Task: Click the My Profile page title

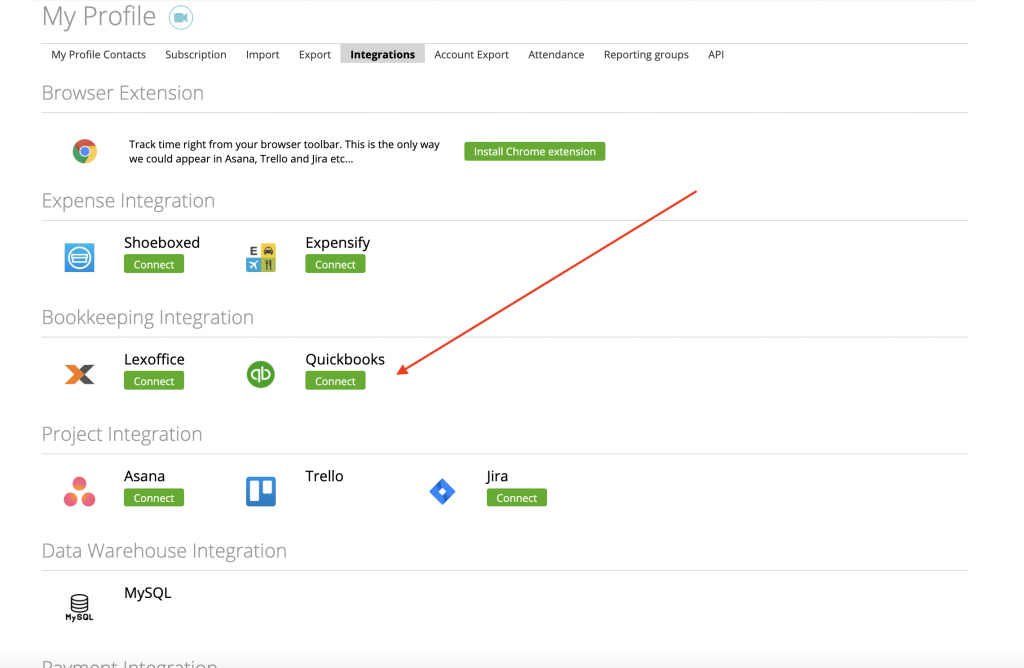Action: [99, 17]
